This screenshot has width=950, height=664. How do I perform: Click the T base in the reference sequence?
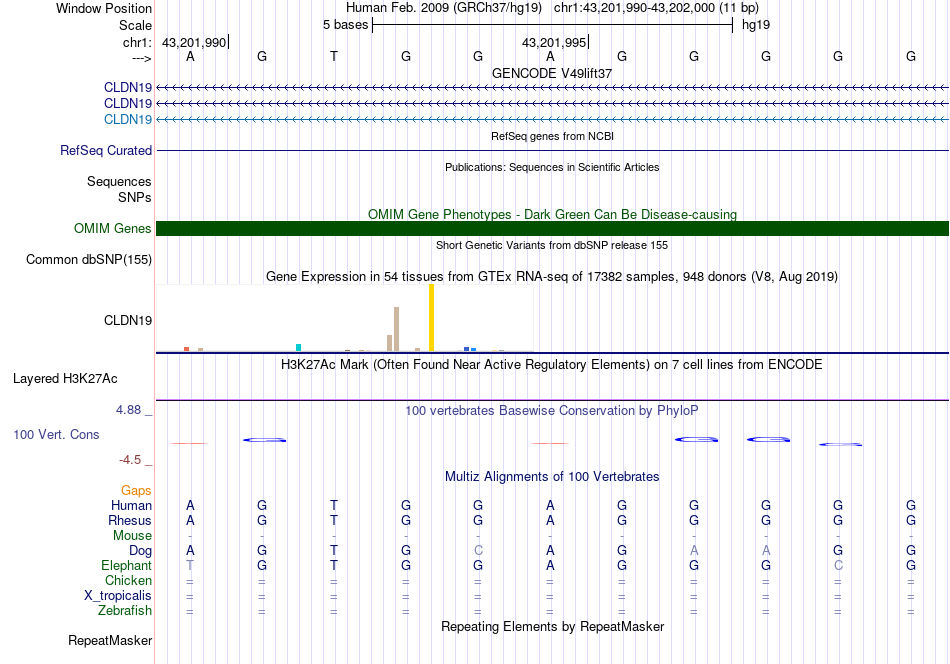[334, 56]
